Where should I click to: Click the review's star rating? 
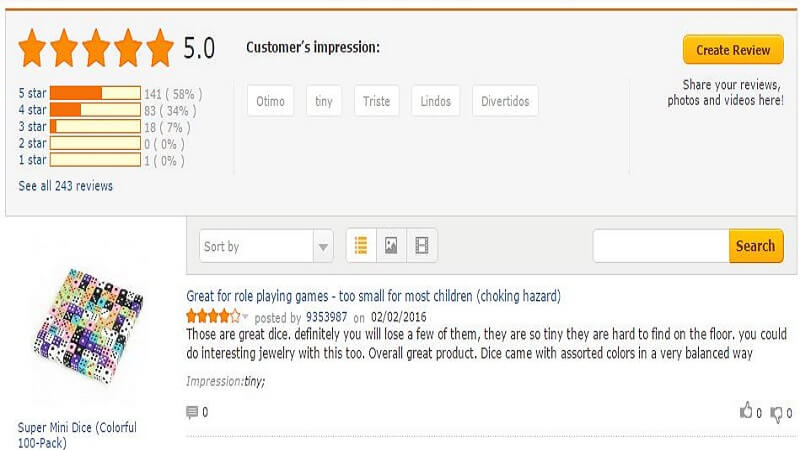coord(214,317)
